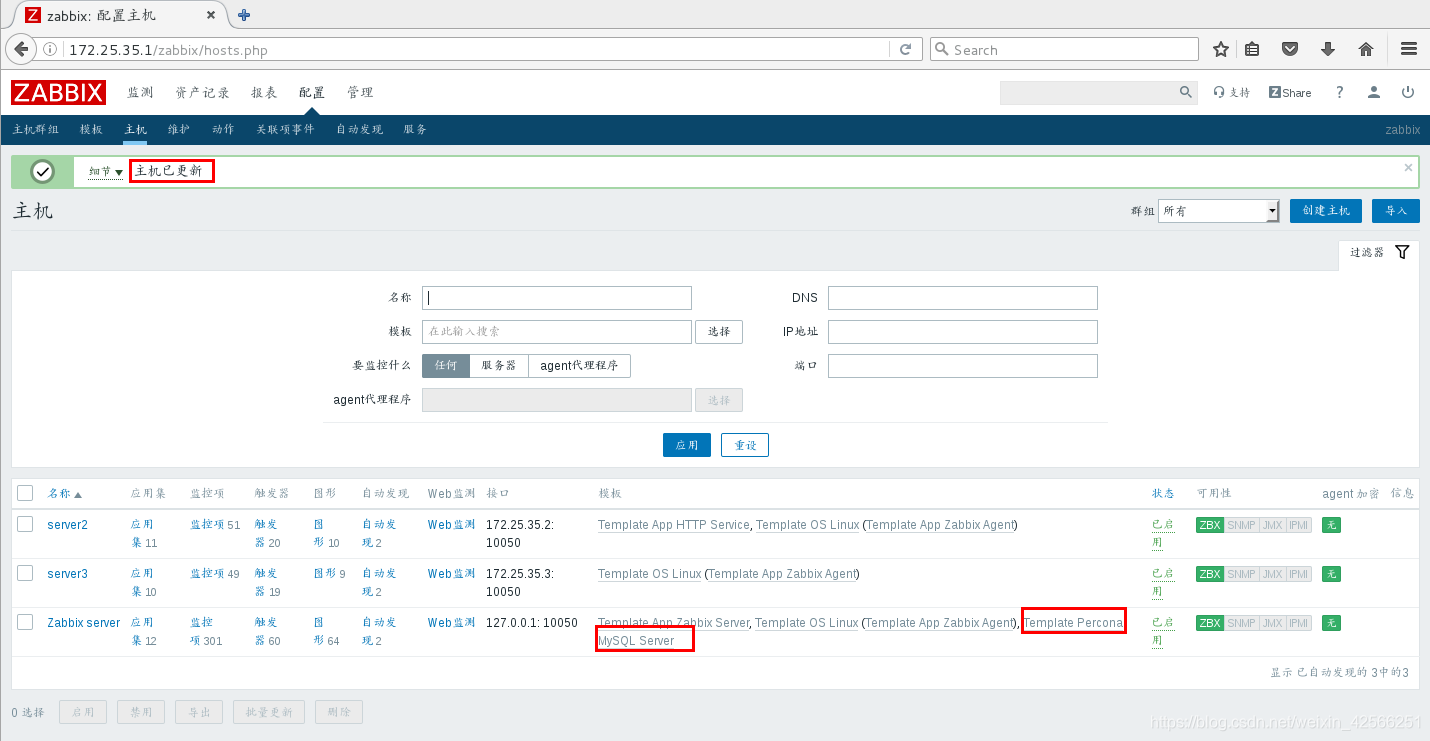The width and height of the screenshot is (1430, 741).
Task: Open the 群组 dropdown showing 所有
Action: [x=1219, y=210]
